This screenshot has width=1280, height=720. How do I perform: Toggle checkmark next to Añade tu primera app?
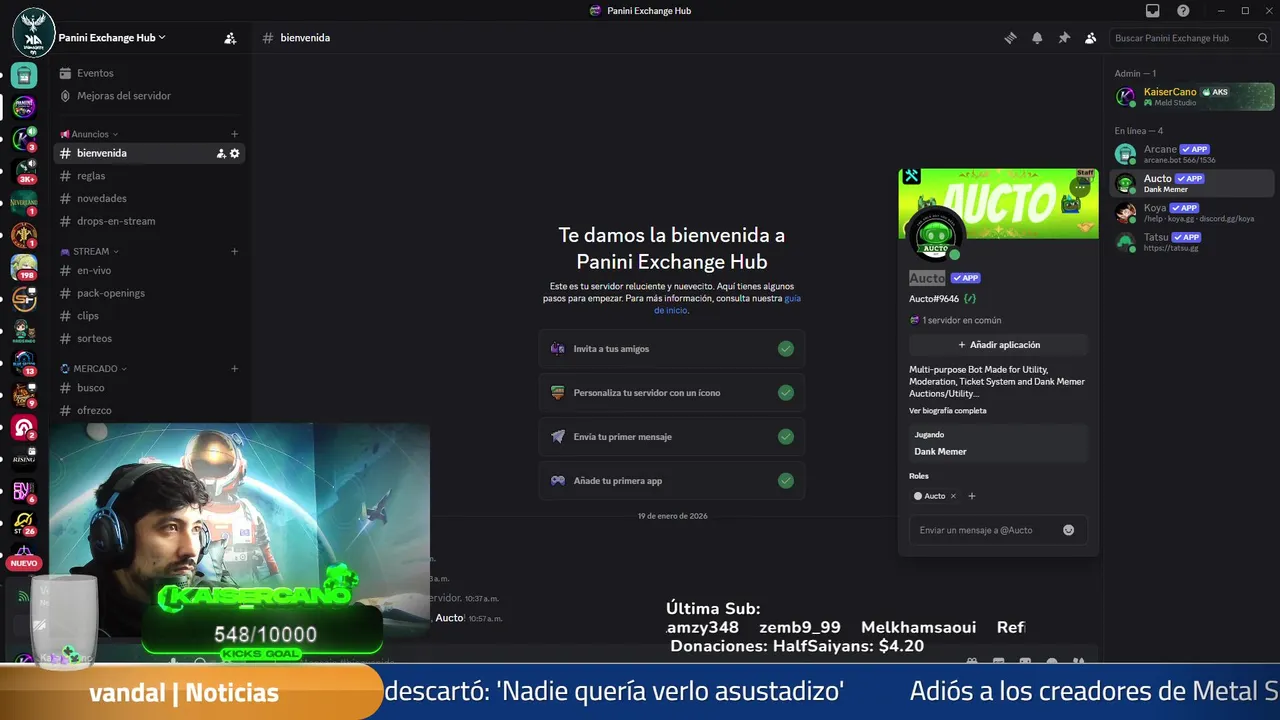pyautogui.click(x=786, y=481)
